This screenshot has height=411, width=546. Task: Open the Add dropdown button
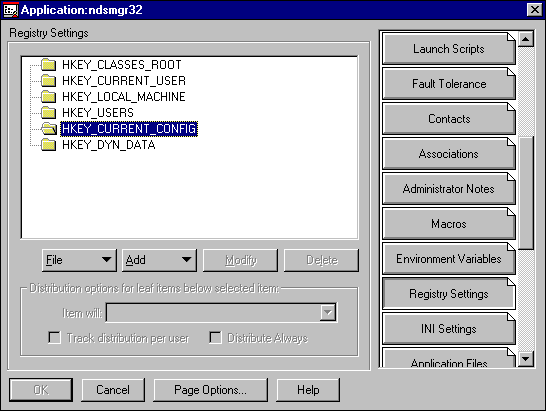(x=159, y=260)
